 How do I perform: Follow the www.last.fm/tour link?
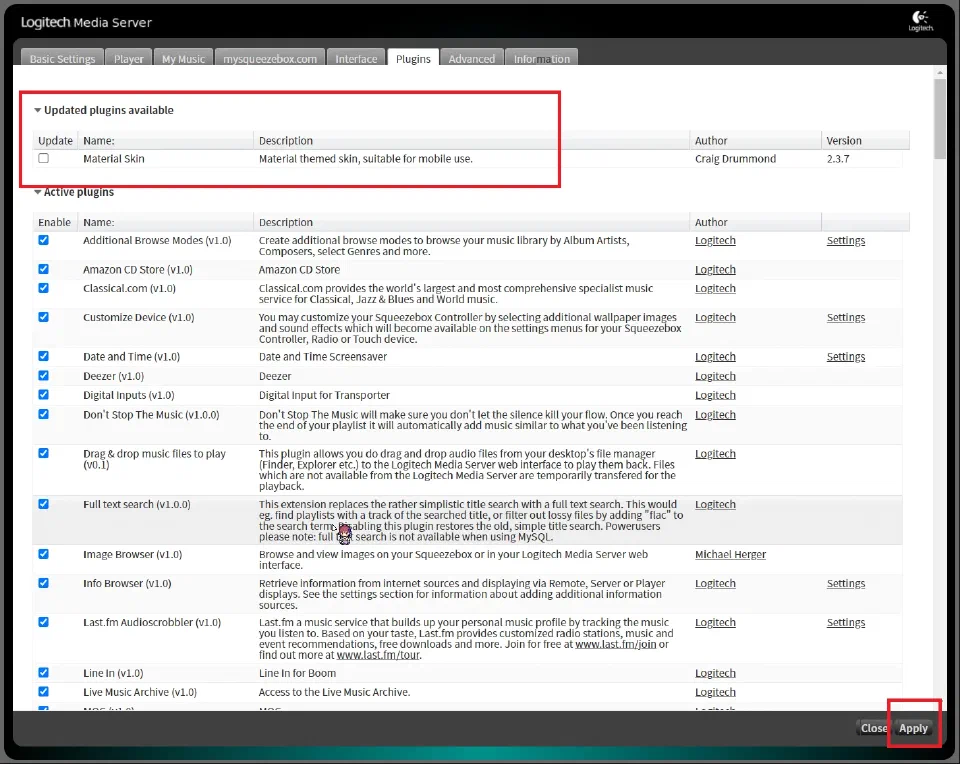378,655
